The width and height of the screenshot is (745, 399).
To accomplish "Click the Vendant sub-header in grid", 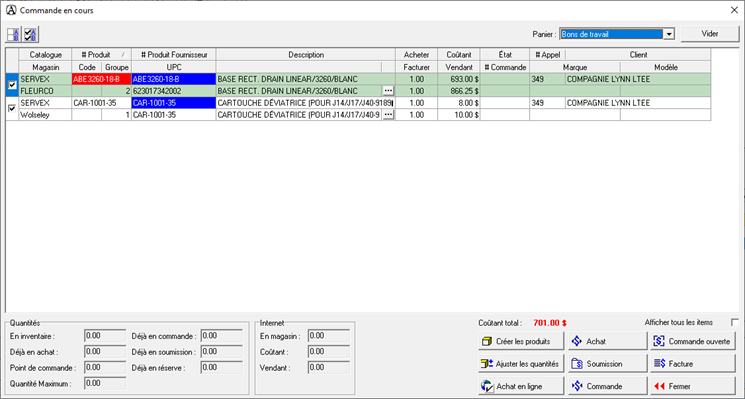I will pyautogui.click(x=459, y=67).
